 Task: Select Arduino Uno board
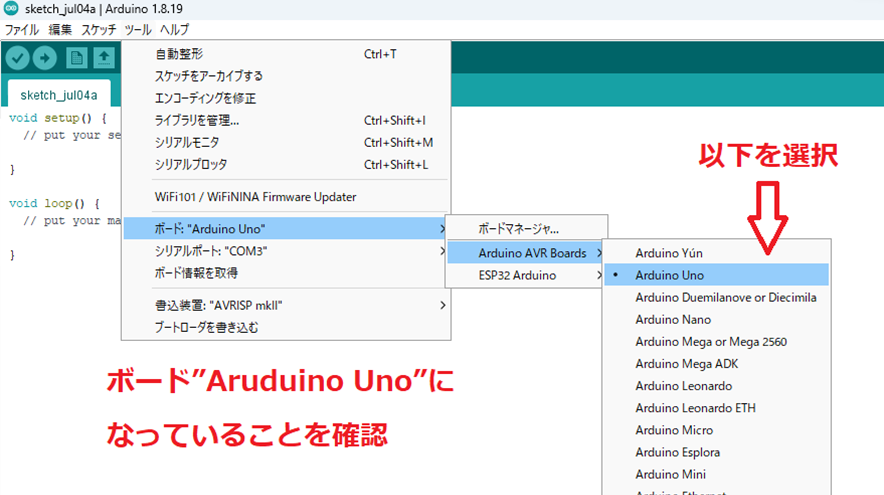(x=716, y=275)
